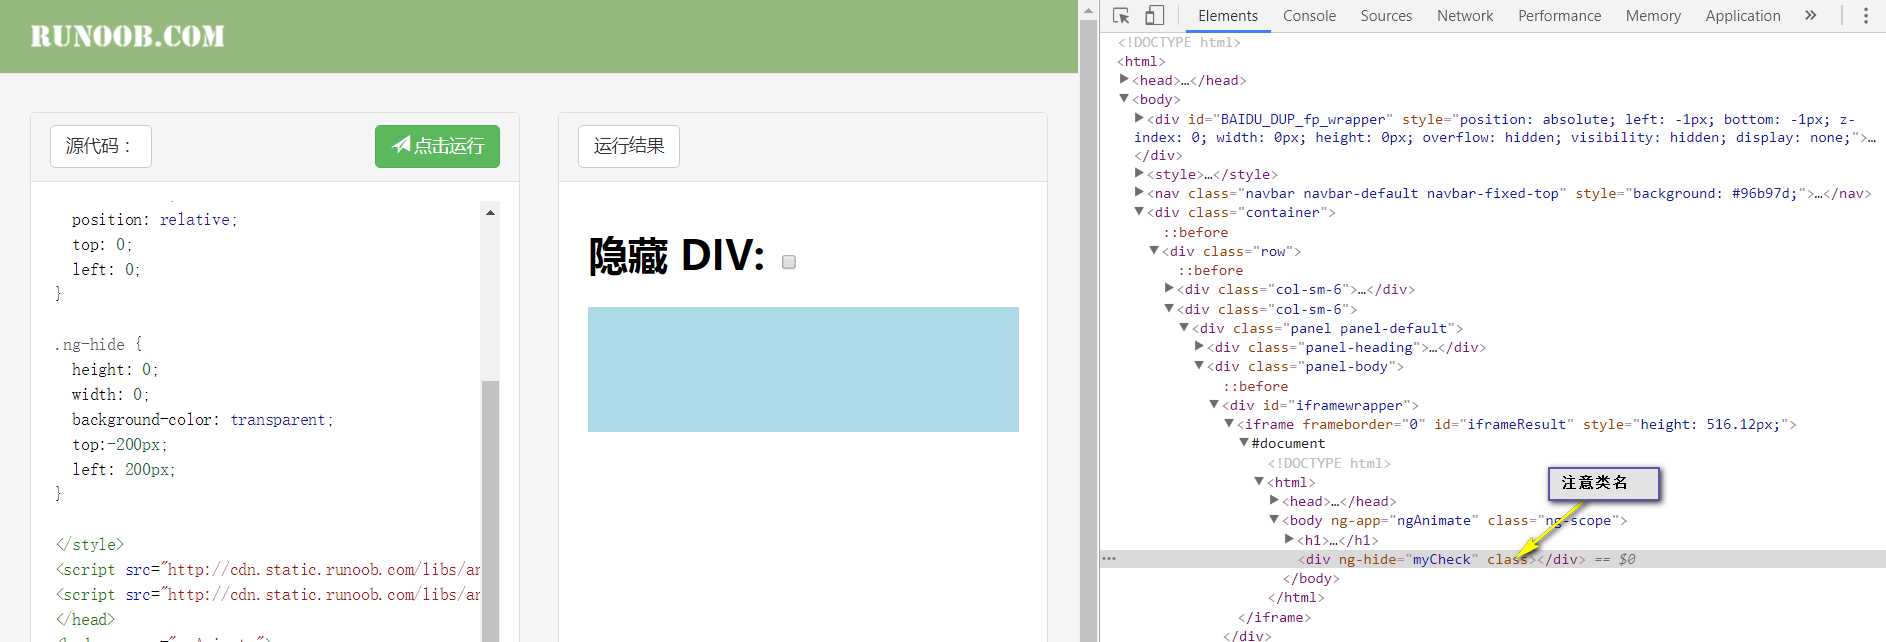
Task: Click the </body> closing tag in iframe
Action: [1311, 578]
